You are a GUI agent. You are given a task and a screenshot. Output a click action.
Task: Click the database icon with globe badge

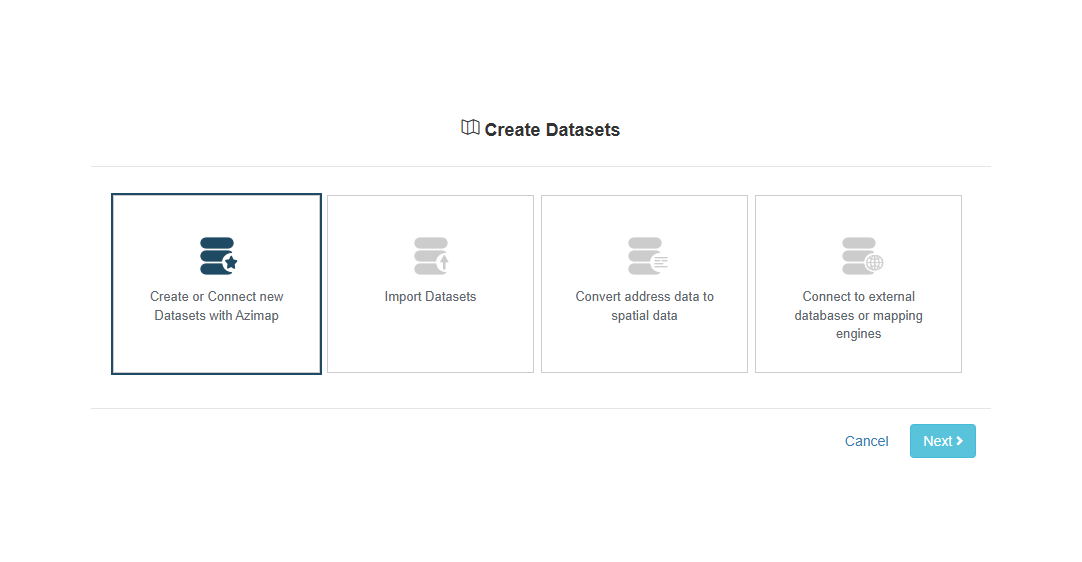pyautogui.click(x=863, y=256)
